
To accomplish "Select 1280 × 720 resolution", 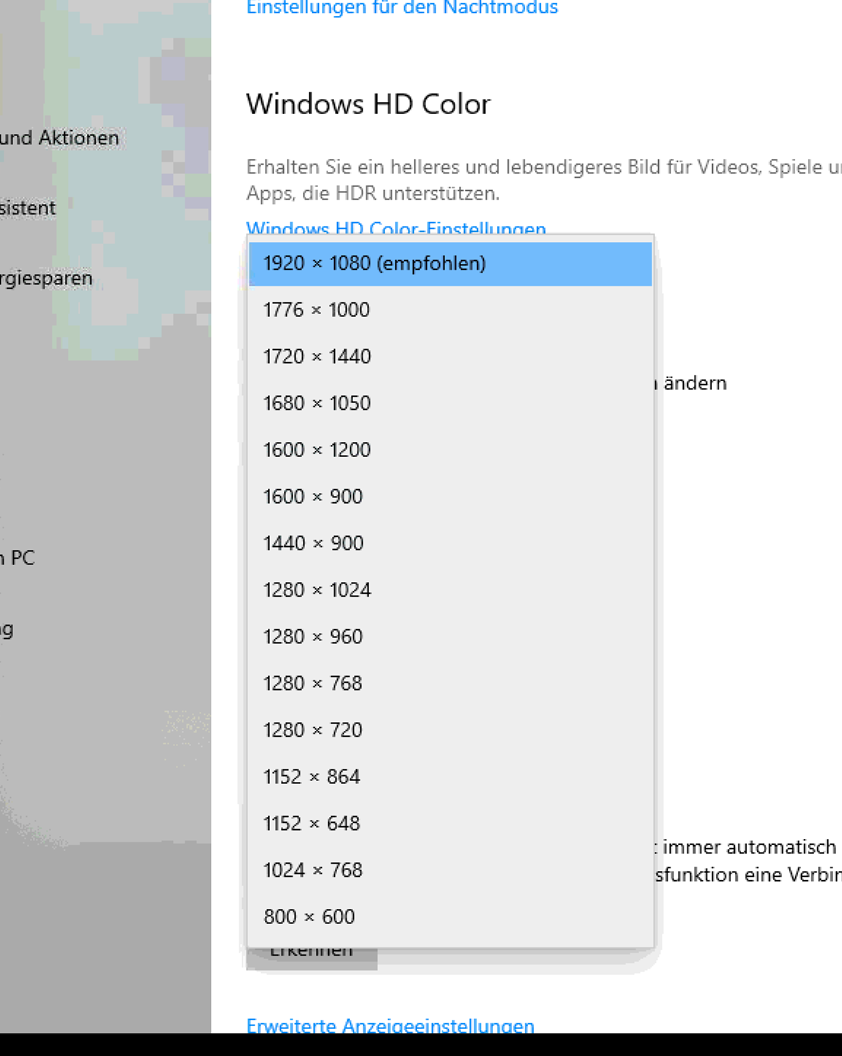I will (450, 730).
